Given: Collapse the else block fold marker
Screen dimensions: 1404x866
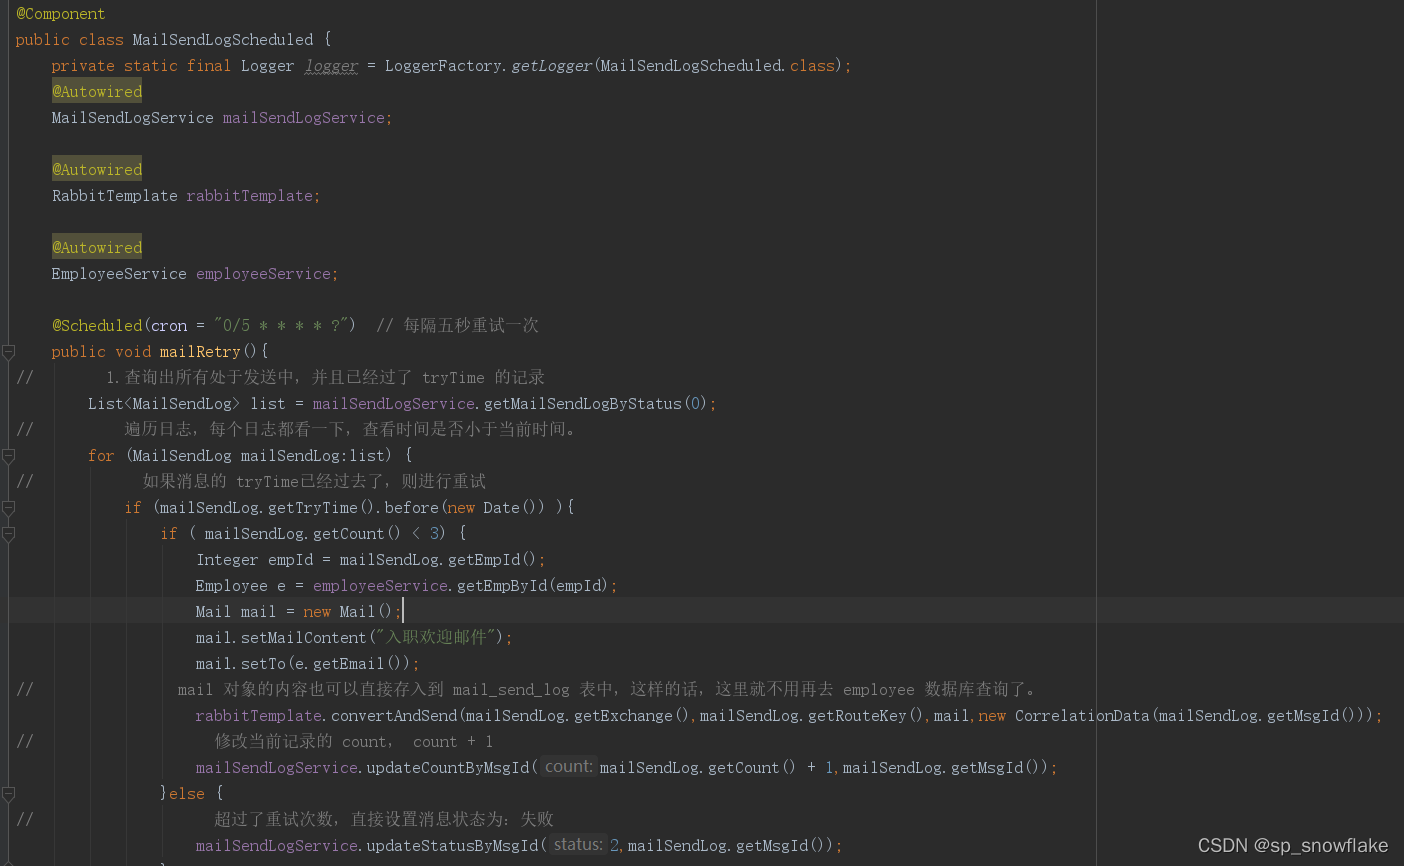Looking at the screenshot, I should coord(8,794).
